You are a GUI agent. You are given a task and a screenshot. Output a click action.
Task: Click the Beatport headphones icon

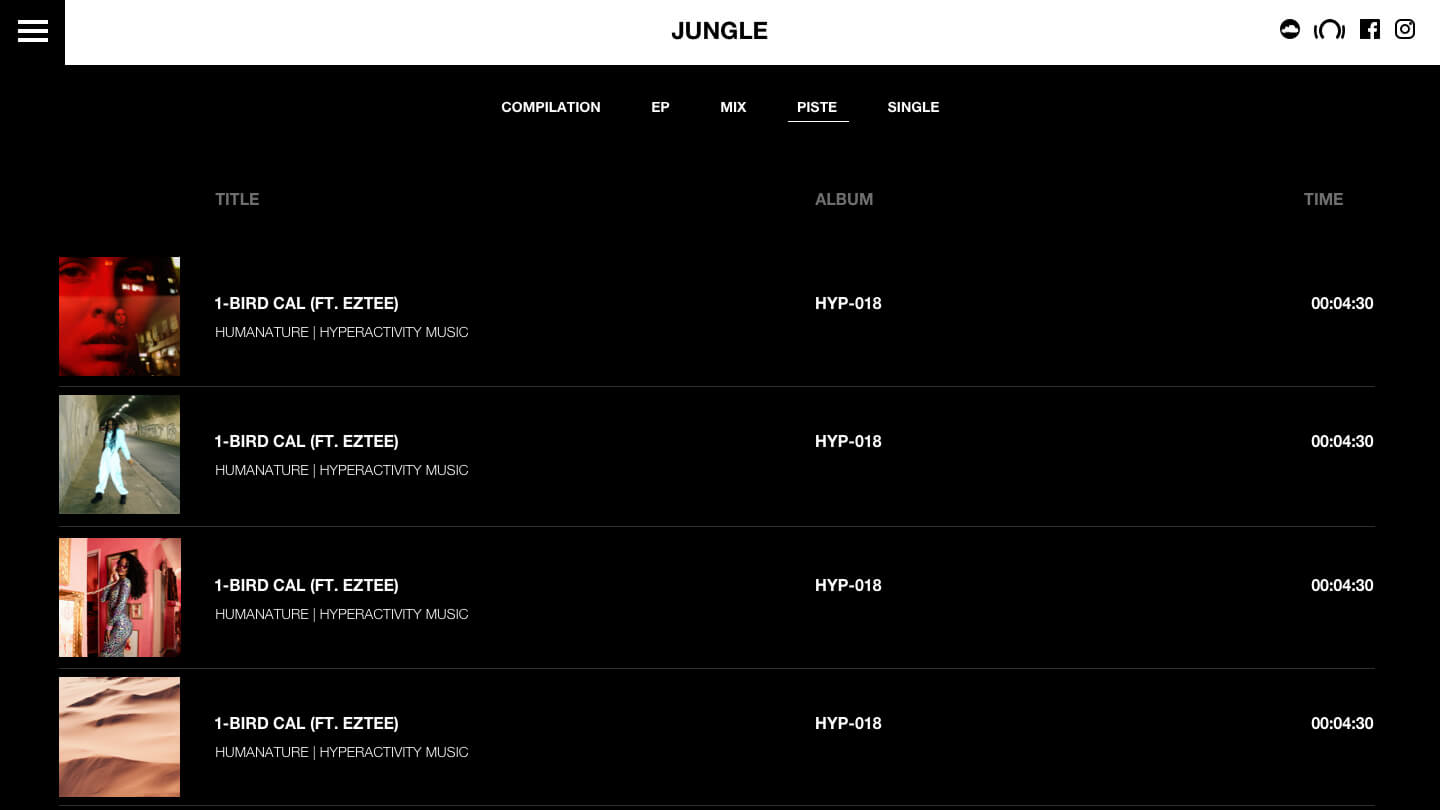[1329, 30]
